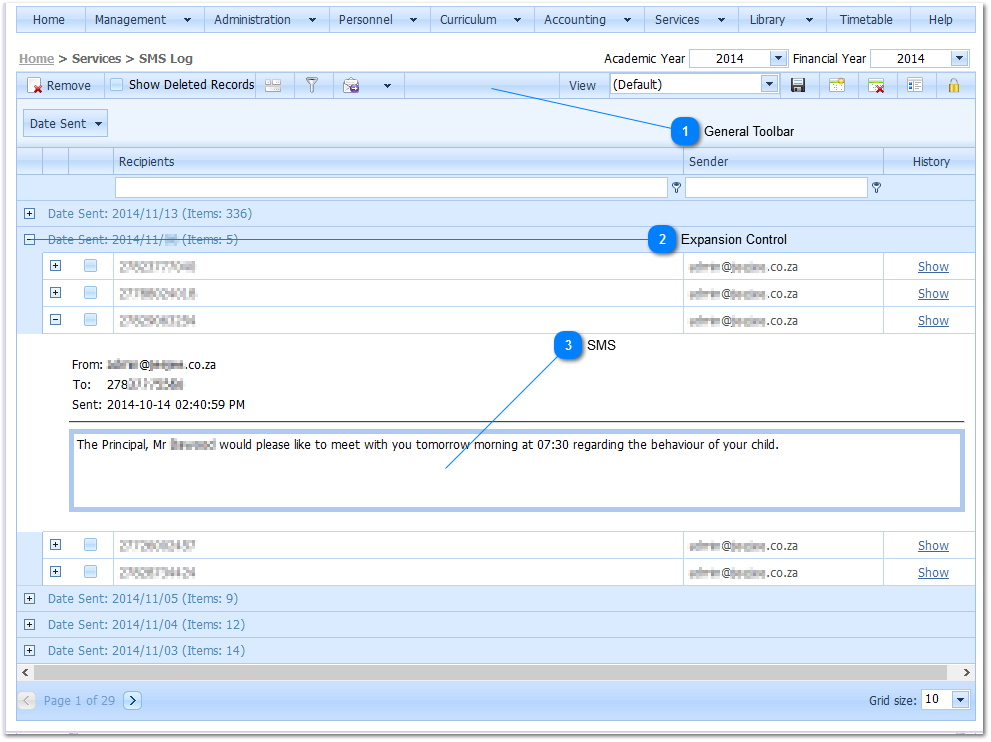Viewport: 991px width, 742px height.
Task: Open the Grid size dropdown
Action: (961, 700)
